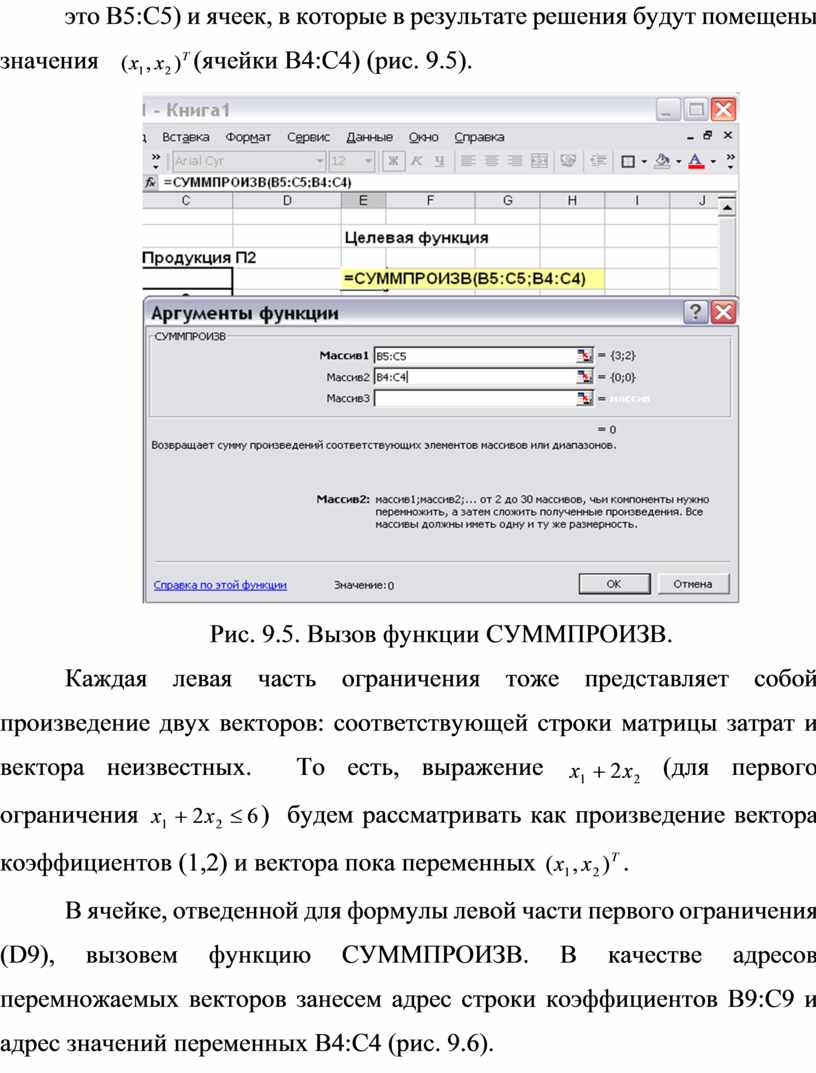Click the decrease indent icon
The image size is (816, 1073).
point(598,161)
